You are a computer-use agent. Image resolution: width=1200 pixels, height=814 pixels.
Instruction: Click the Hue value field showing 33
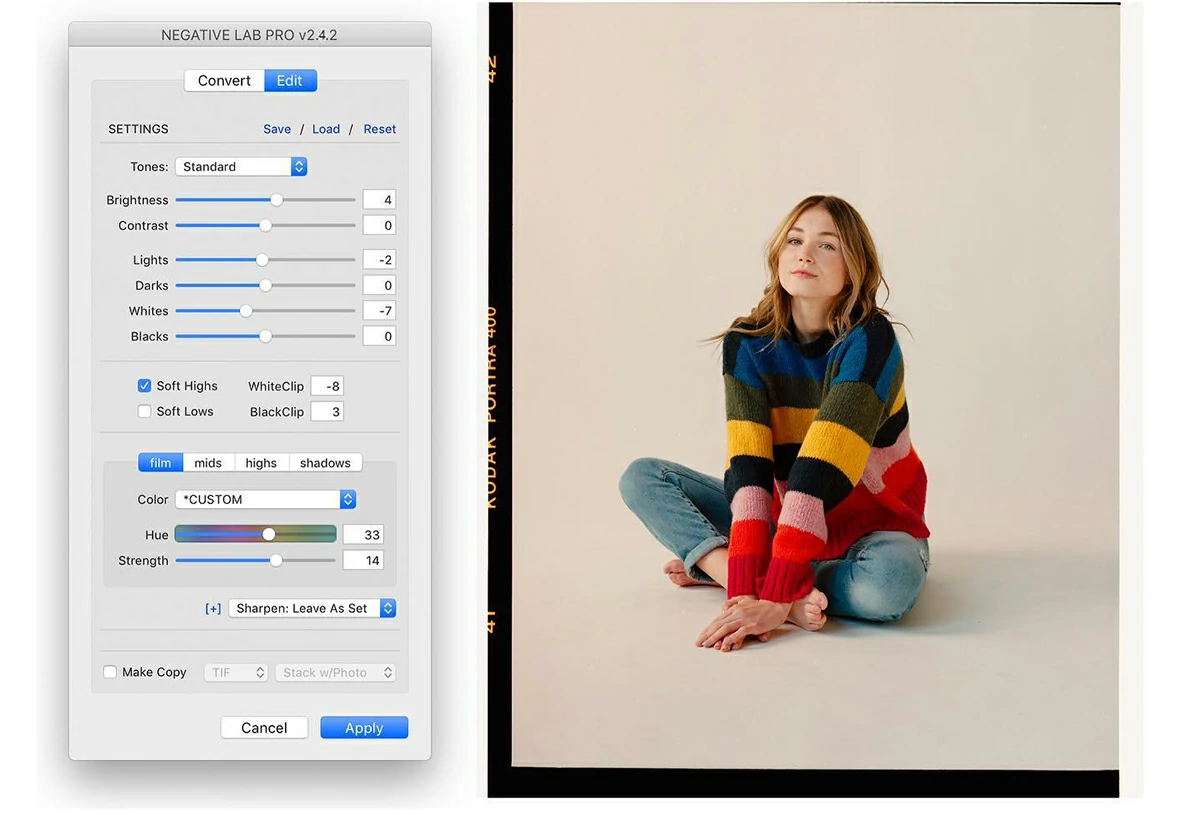point(363,535)
